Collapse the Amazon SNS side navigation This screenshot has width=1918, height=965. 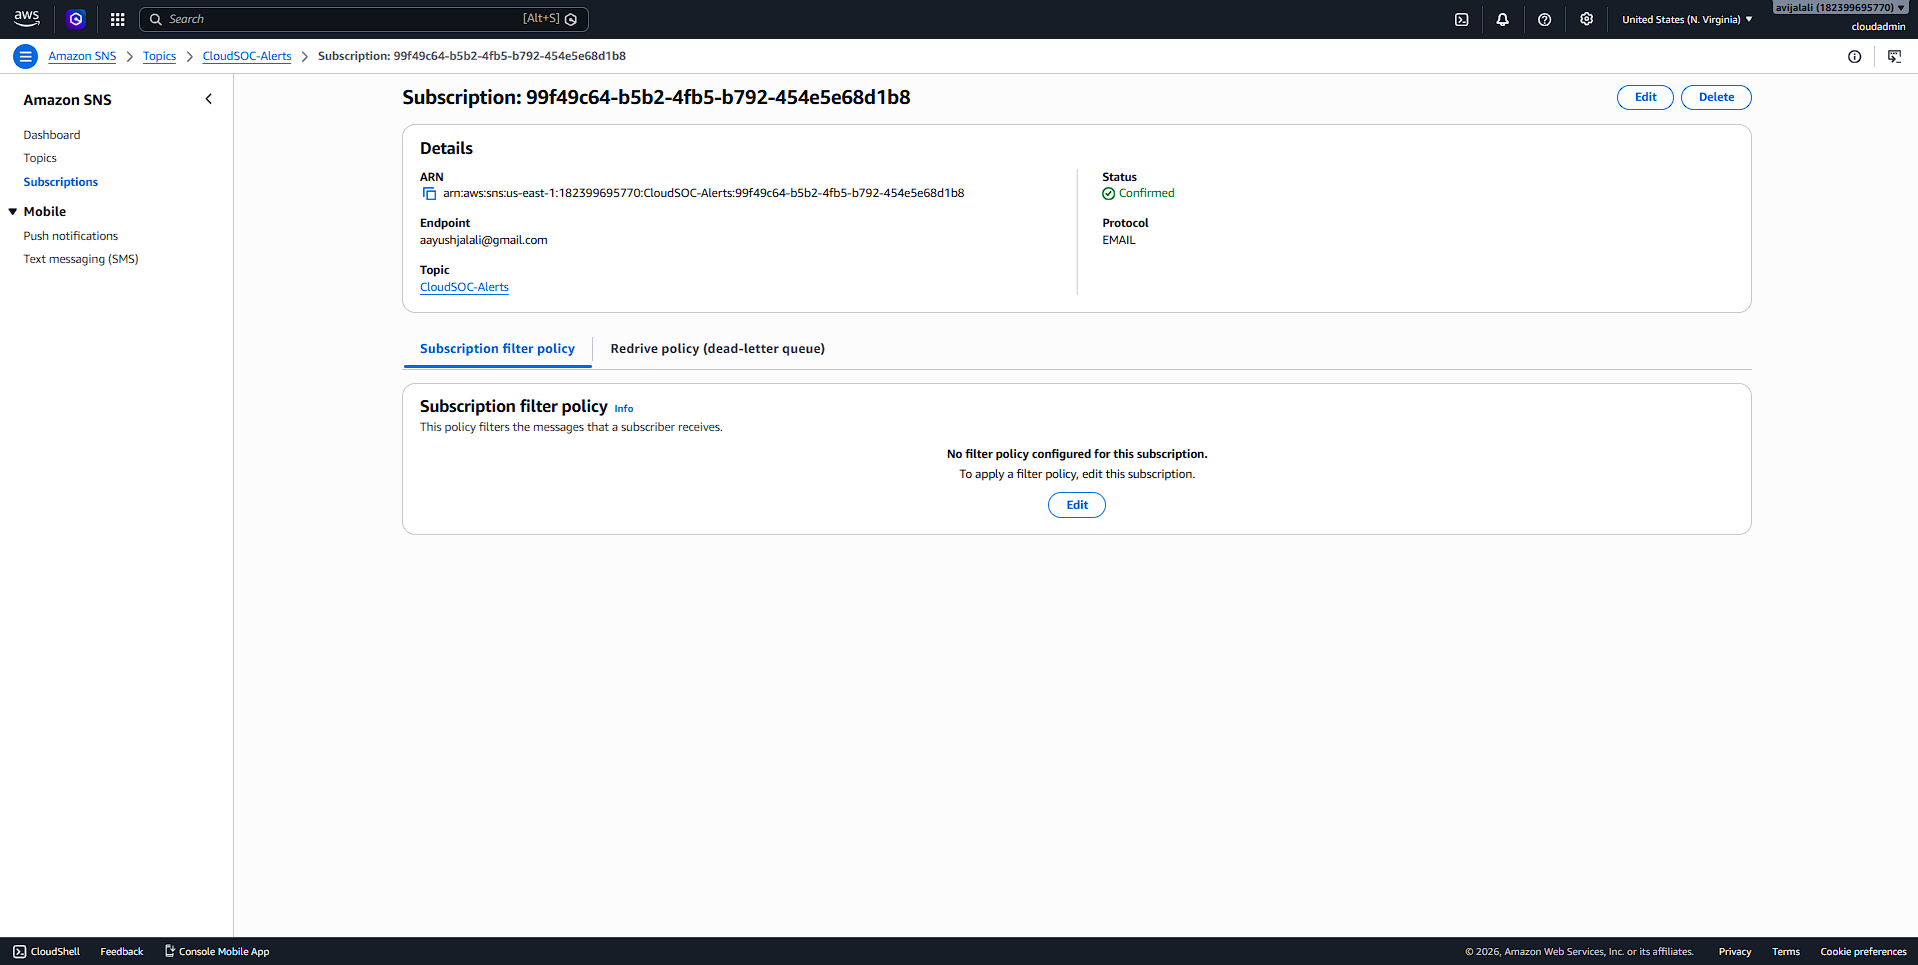208,99
